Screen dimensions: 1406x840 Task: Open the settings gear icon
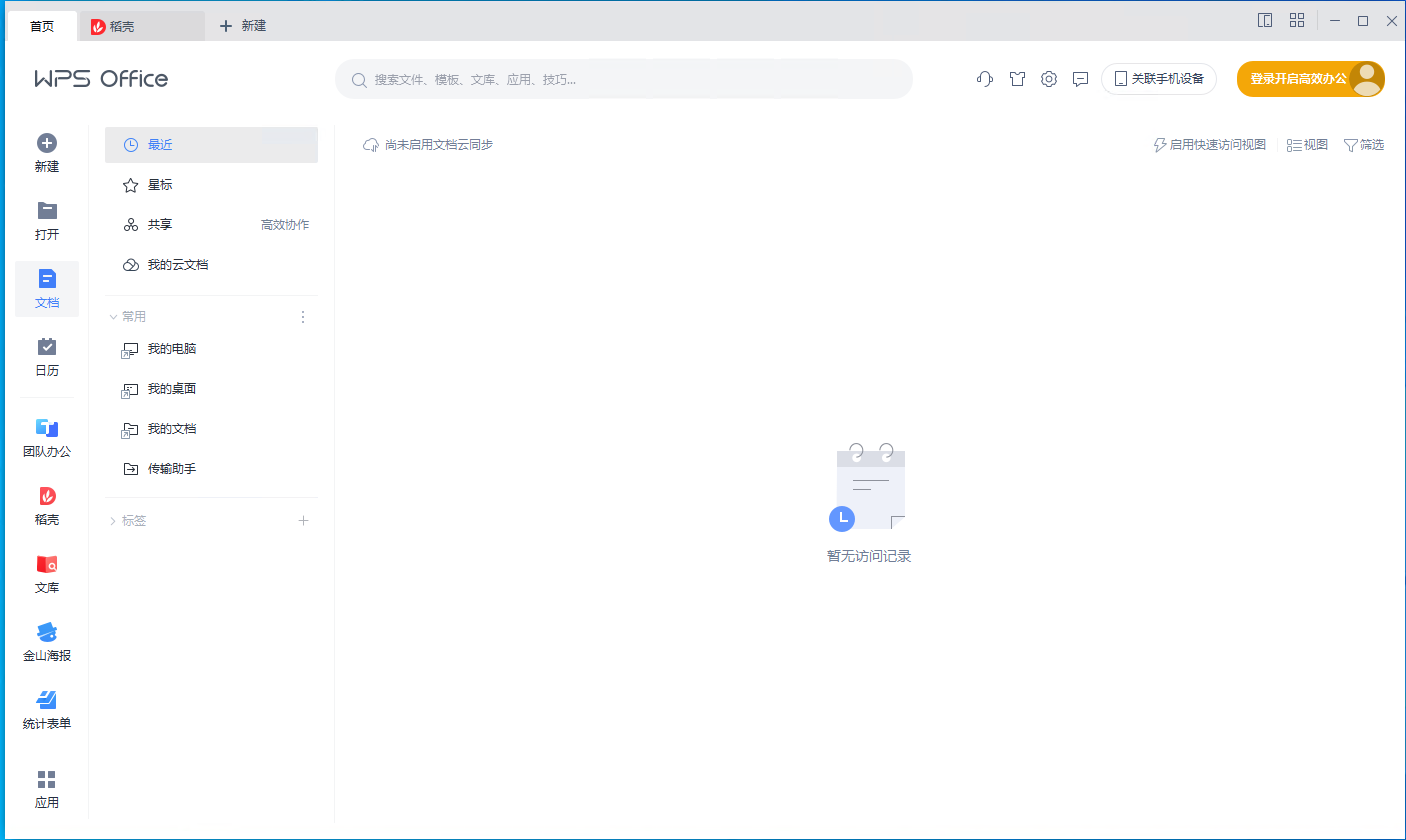[x=1049, y=79]
